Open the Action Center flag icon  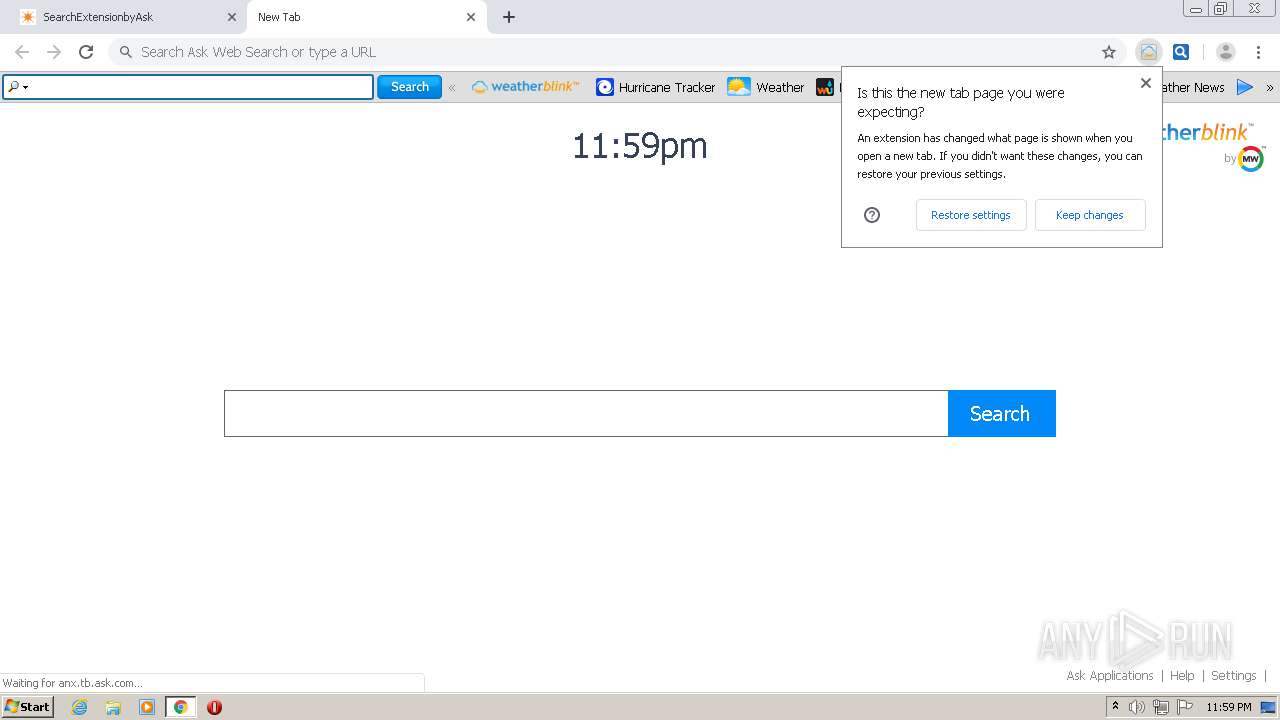click(1185, 707)
